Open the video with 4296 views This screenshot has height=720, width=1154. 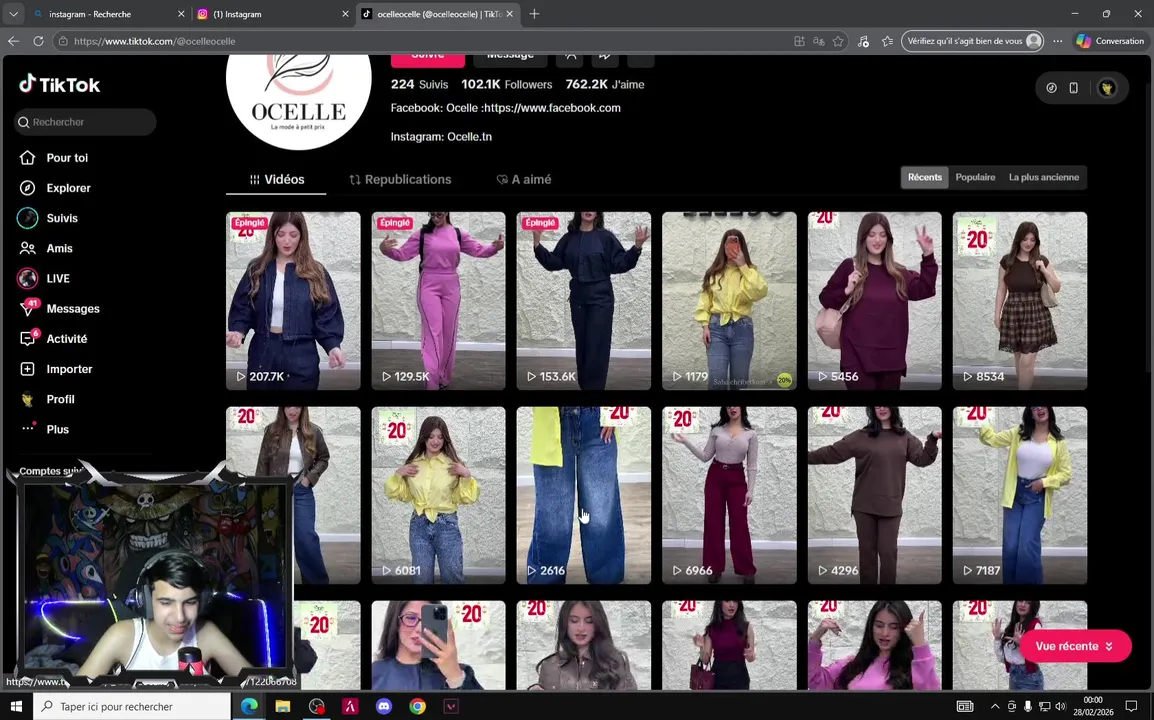click(x=874, y=495)
